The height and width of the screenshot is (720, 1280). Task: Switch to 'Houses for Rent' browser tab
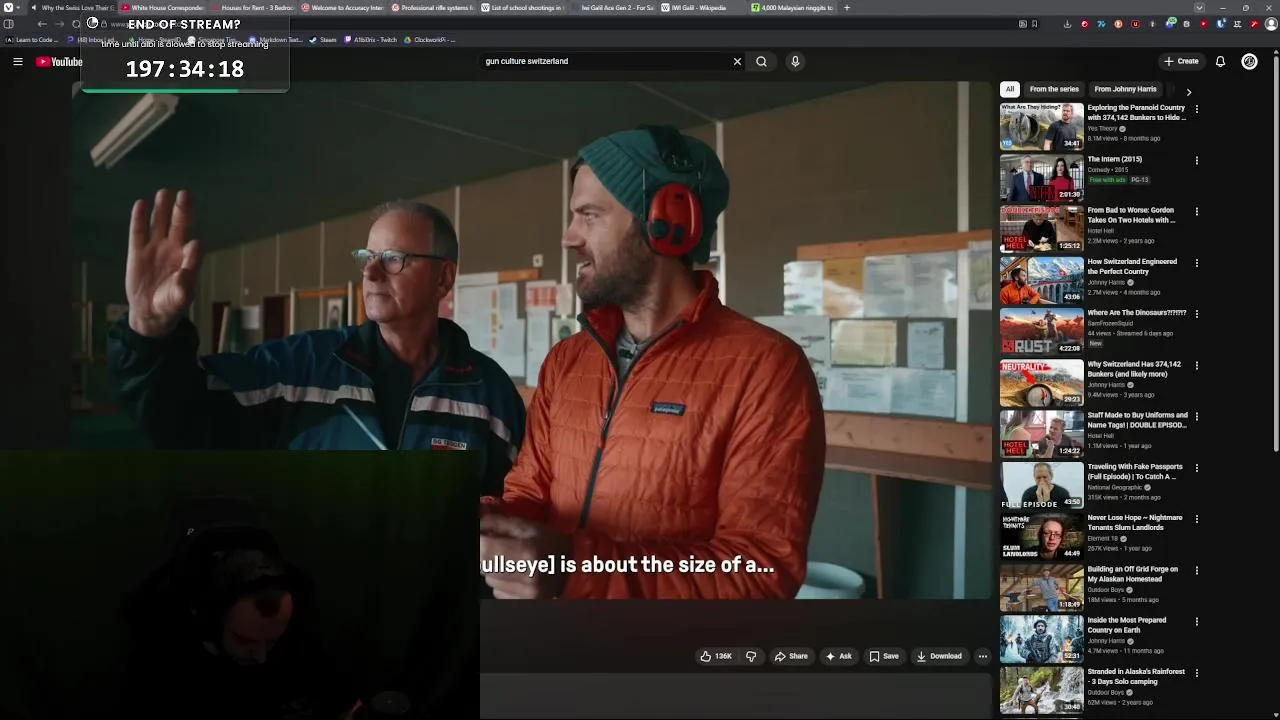pos(252,8)
